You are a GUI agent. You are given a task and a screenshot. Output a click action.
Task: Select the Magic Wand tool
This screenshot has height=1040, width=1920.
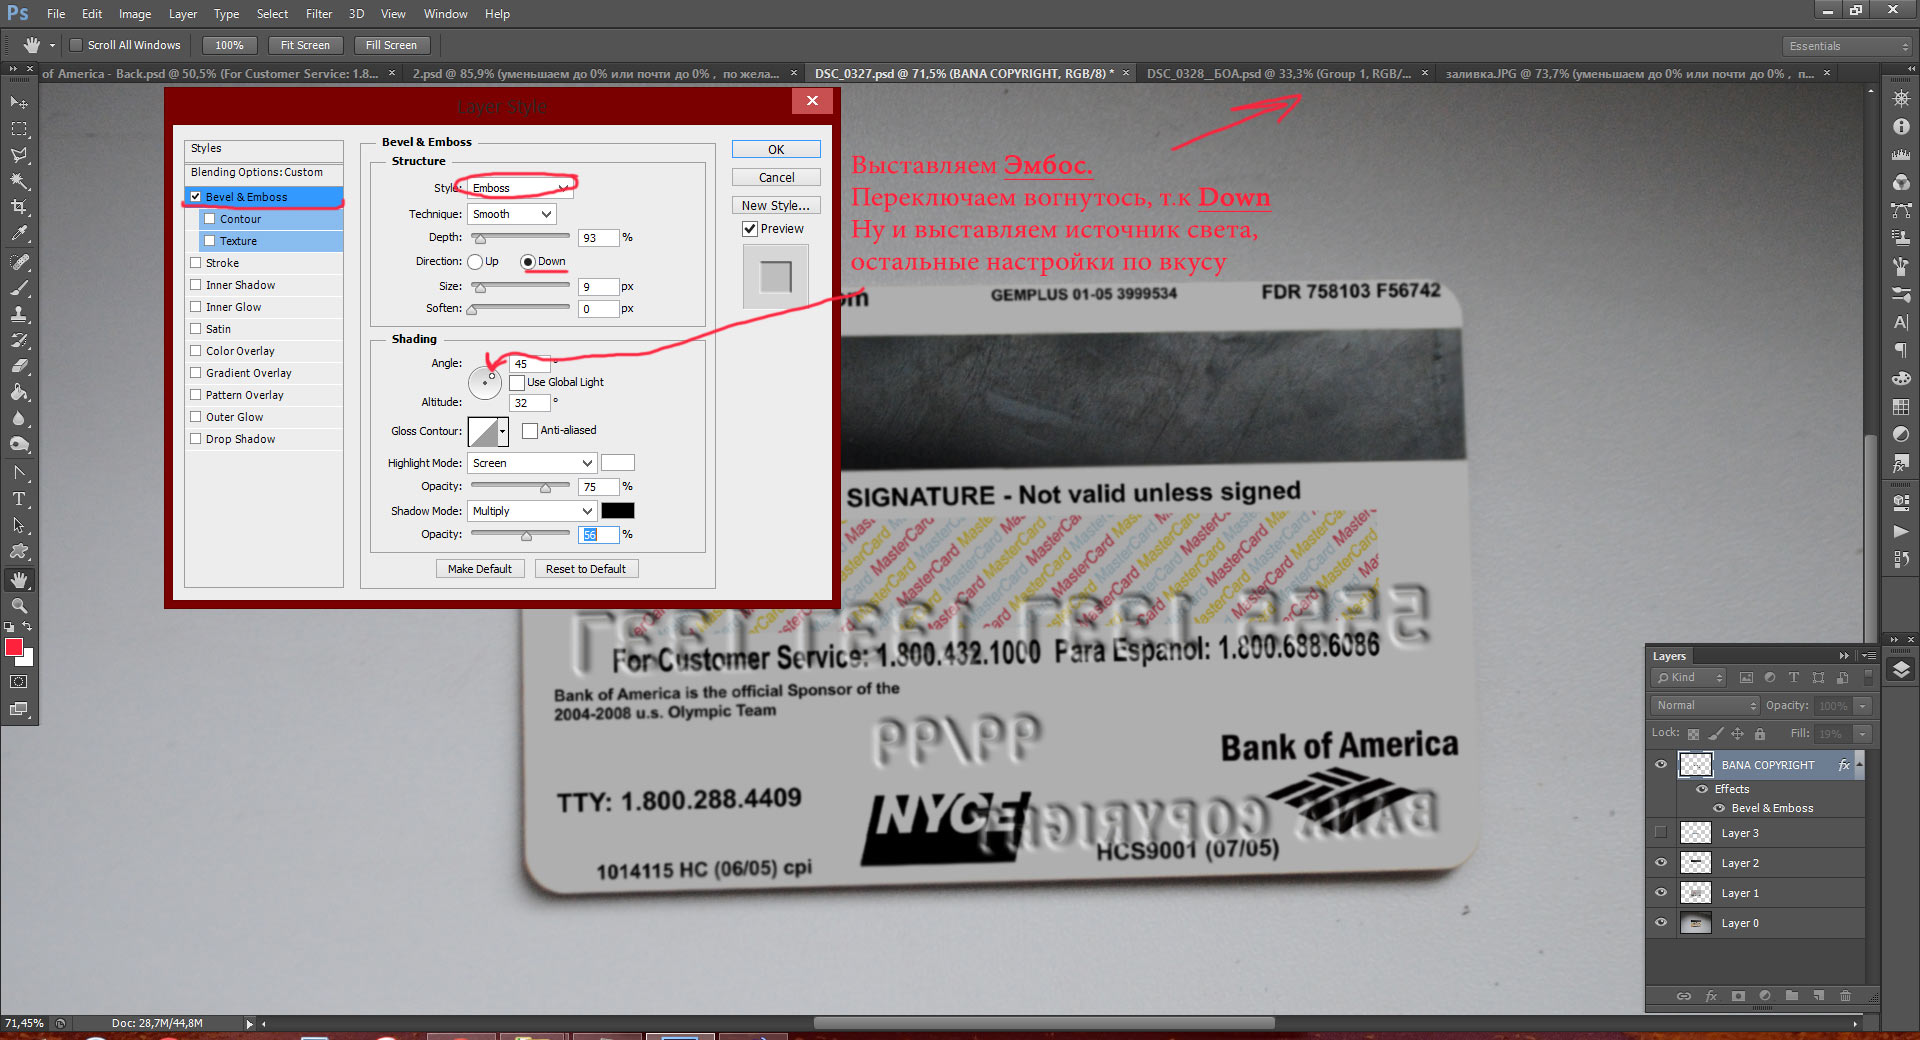pos(19,181)
